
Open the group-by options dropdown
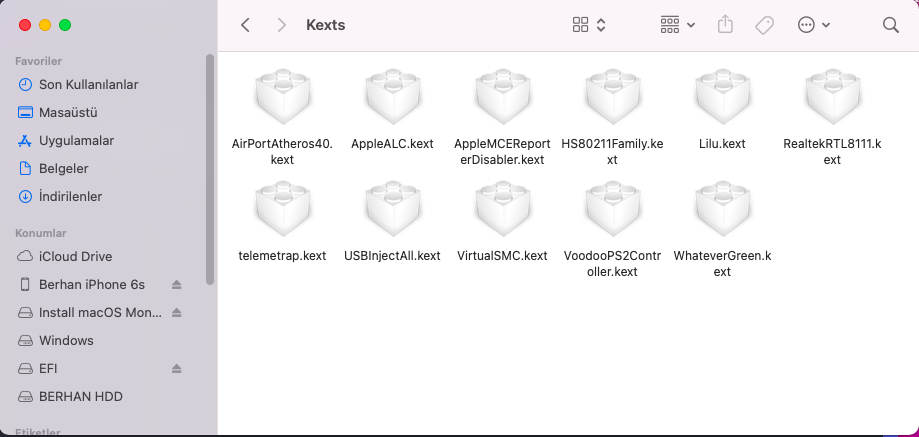pos(678,25)
